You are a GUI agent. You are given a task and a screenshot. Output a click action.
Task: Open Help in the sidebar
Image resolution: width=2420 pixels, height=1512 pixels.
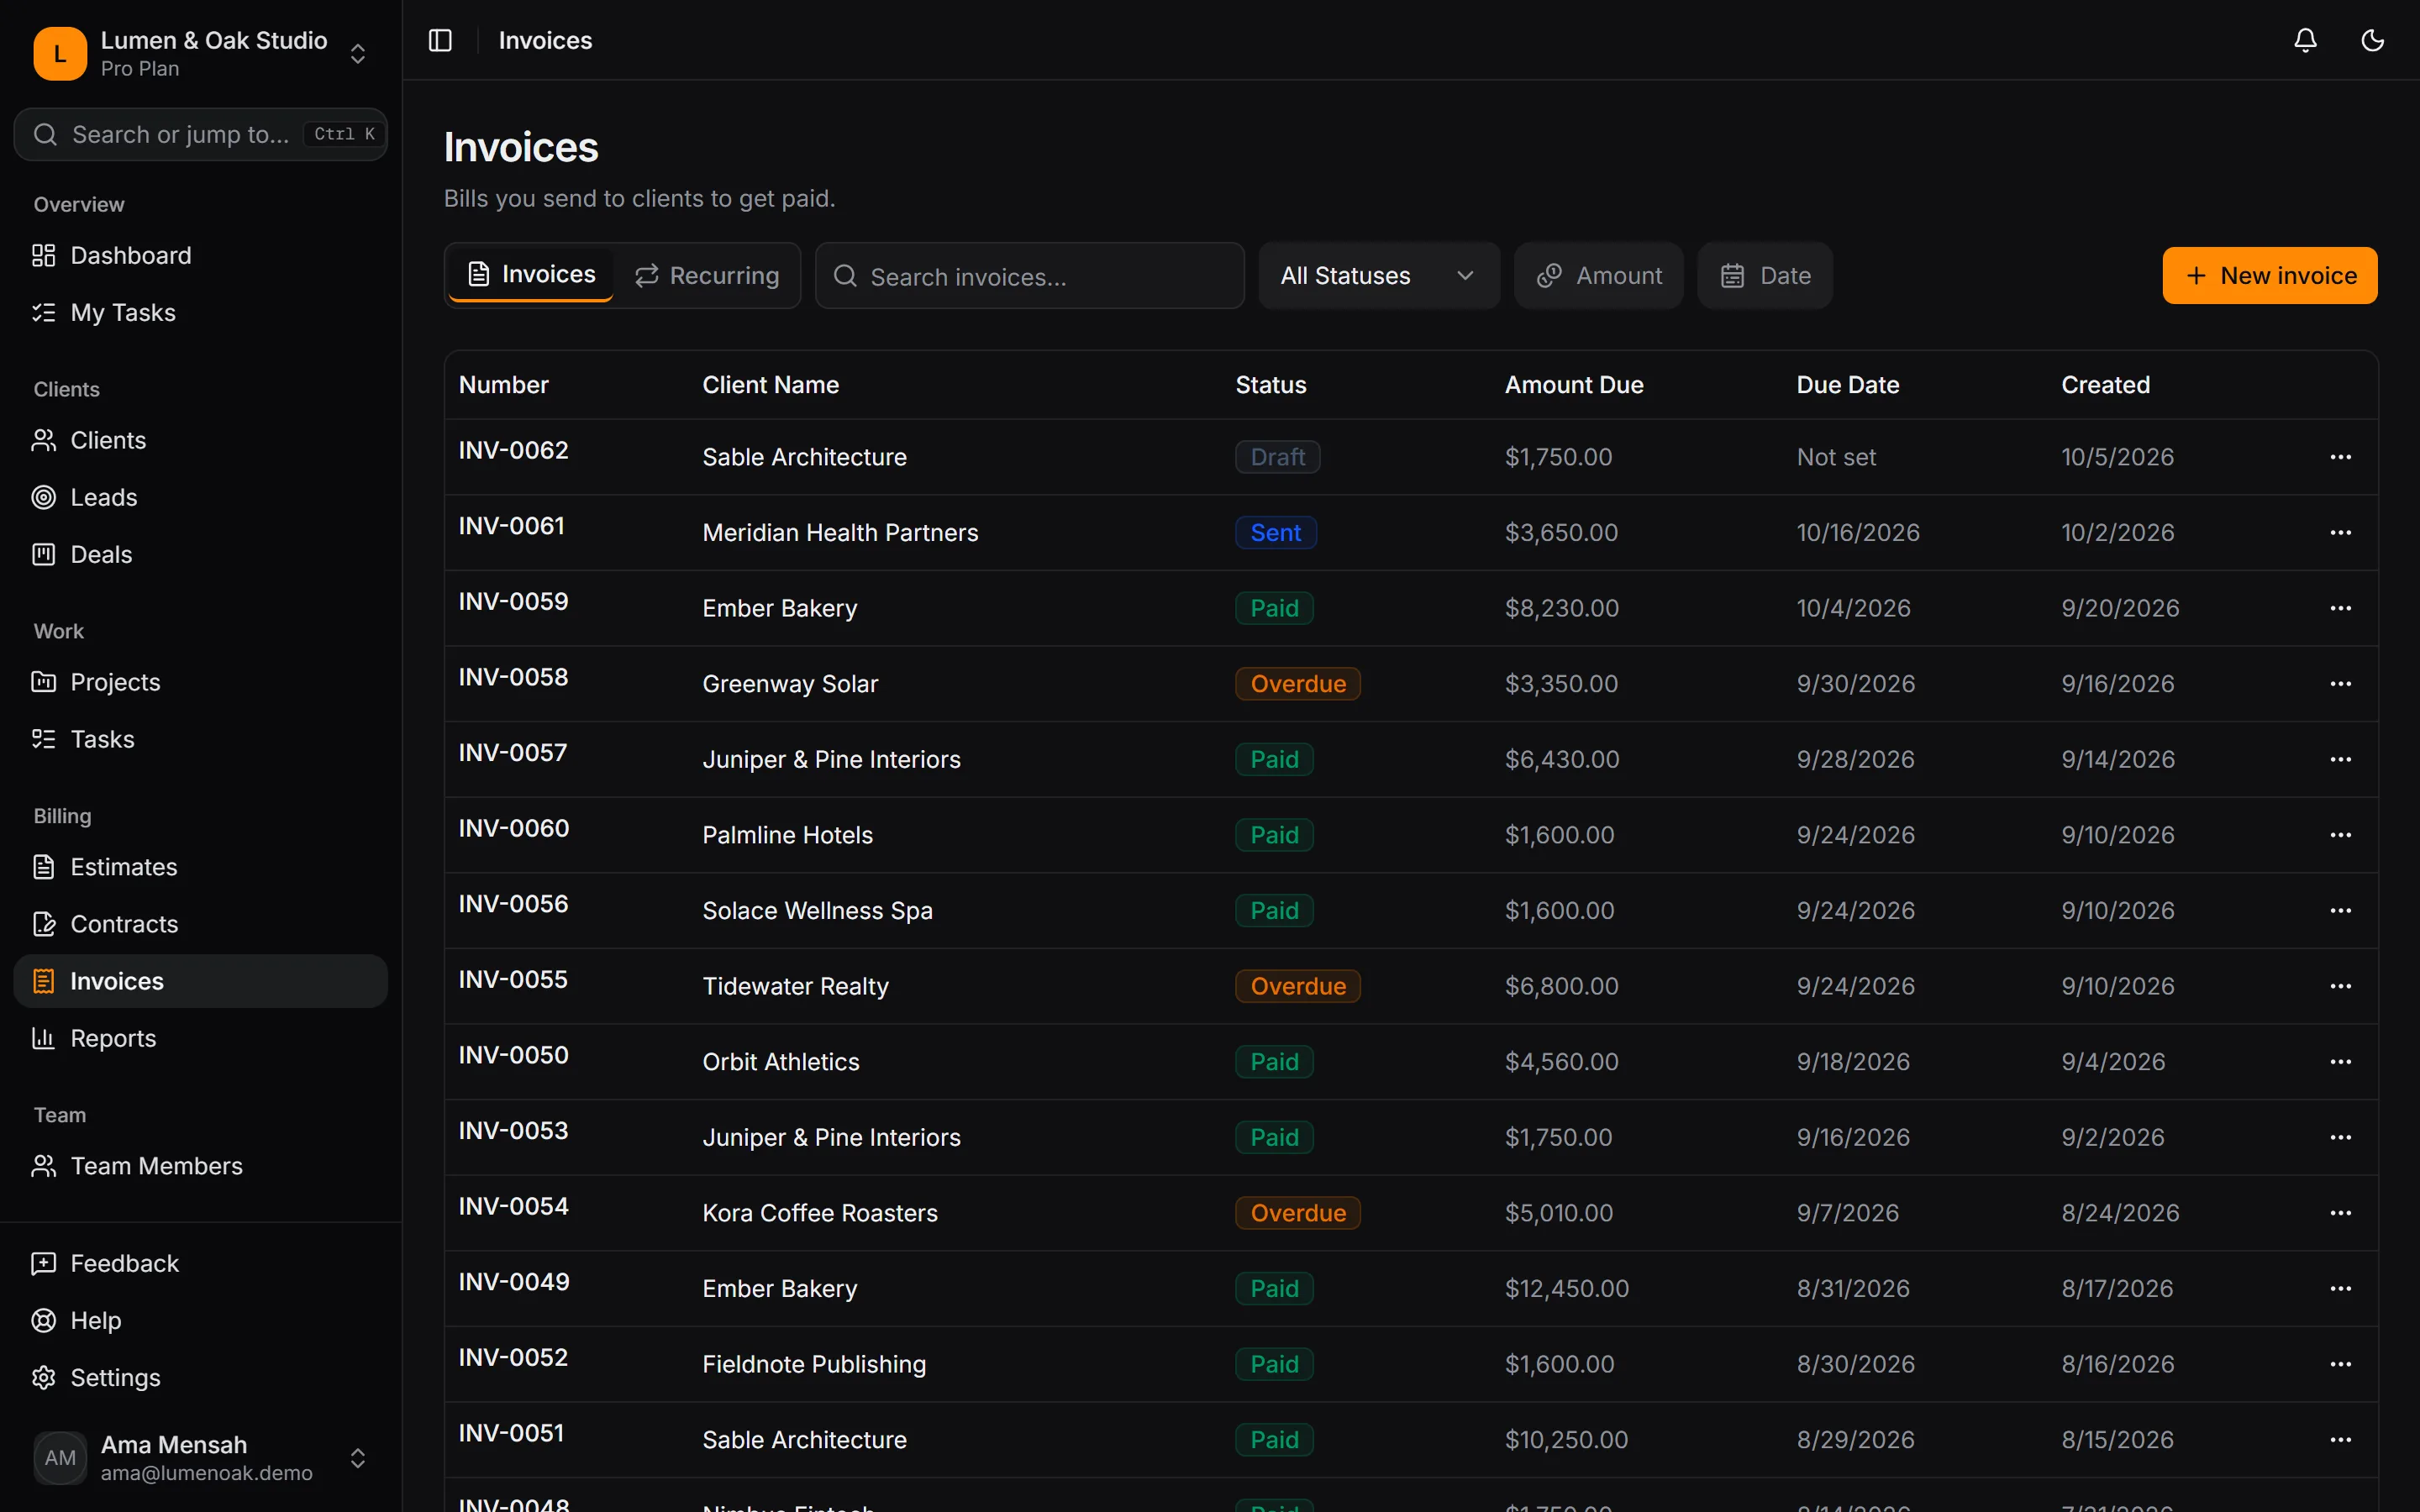pyautogui.click(x=201, y=1320)
